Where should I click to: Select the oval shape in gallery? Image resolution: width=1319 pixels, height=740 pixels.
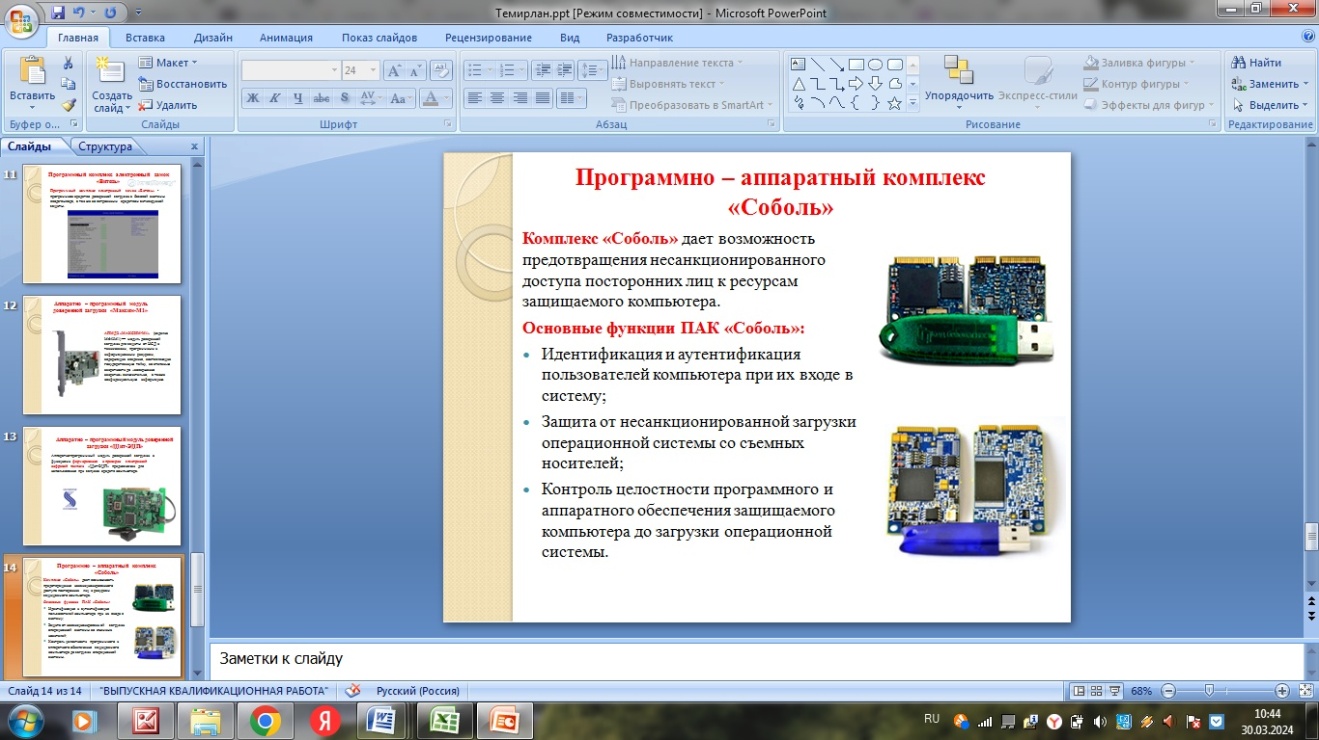[875, 64]
